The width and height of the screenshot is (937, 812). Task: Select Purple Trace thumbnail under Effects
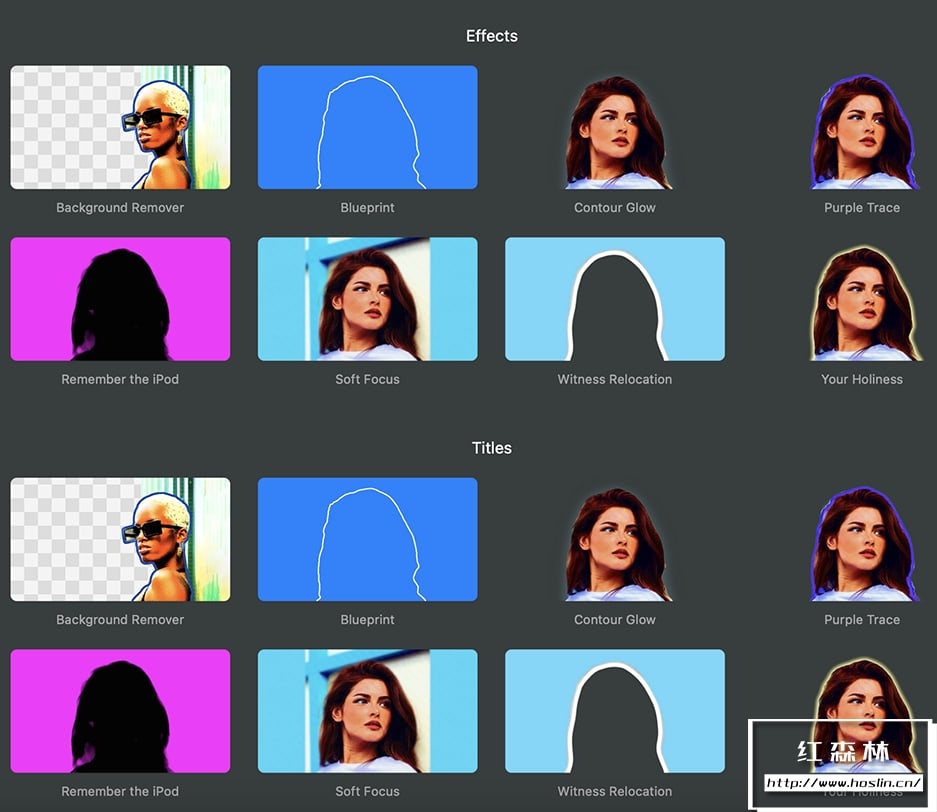click(862, 127)
